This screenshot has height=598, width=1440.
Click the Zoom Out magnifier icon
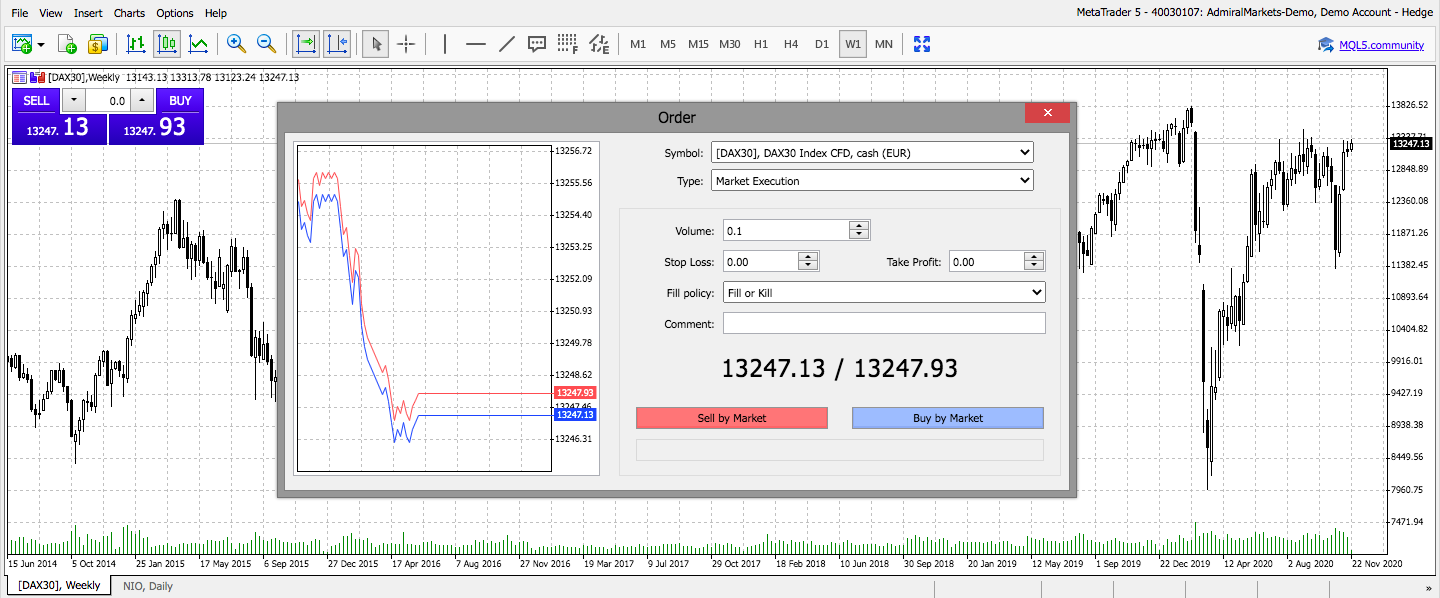click(x=266, y=44)
